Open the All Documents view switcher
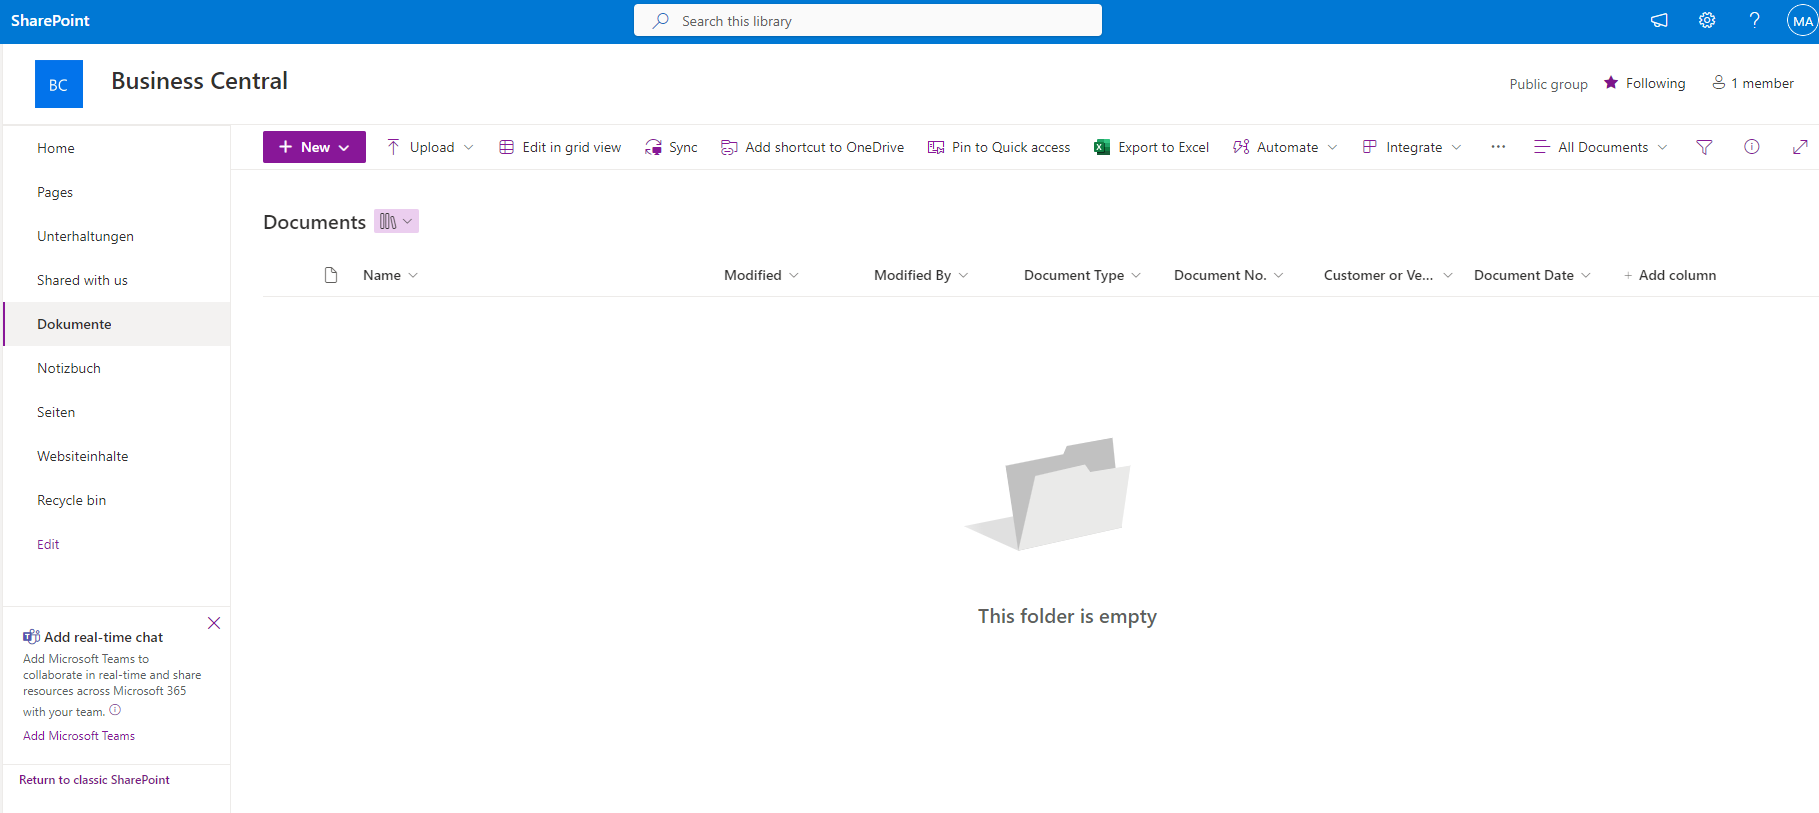The width and height of the screenshot is (1819, 813). pyautogui.click(x=1601, y=147)
